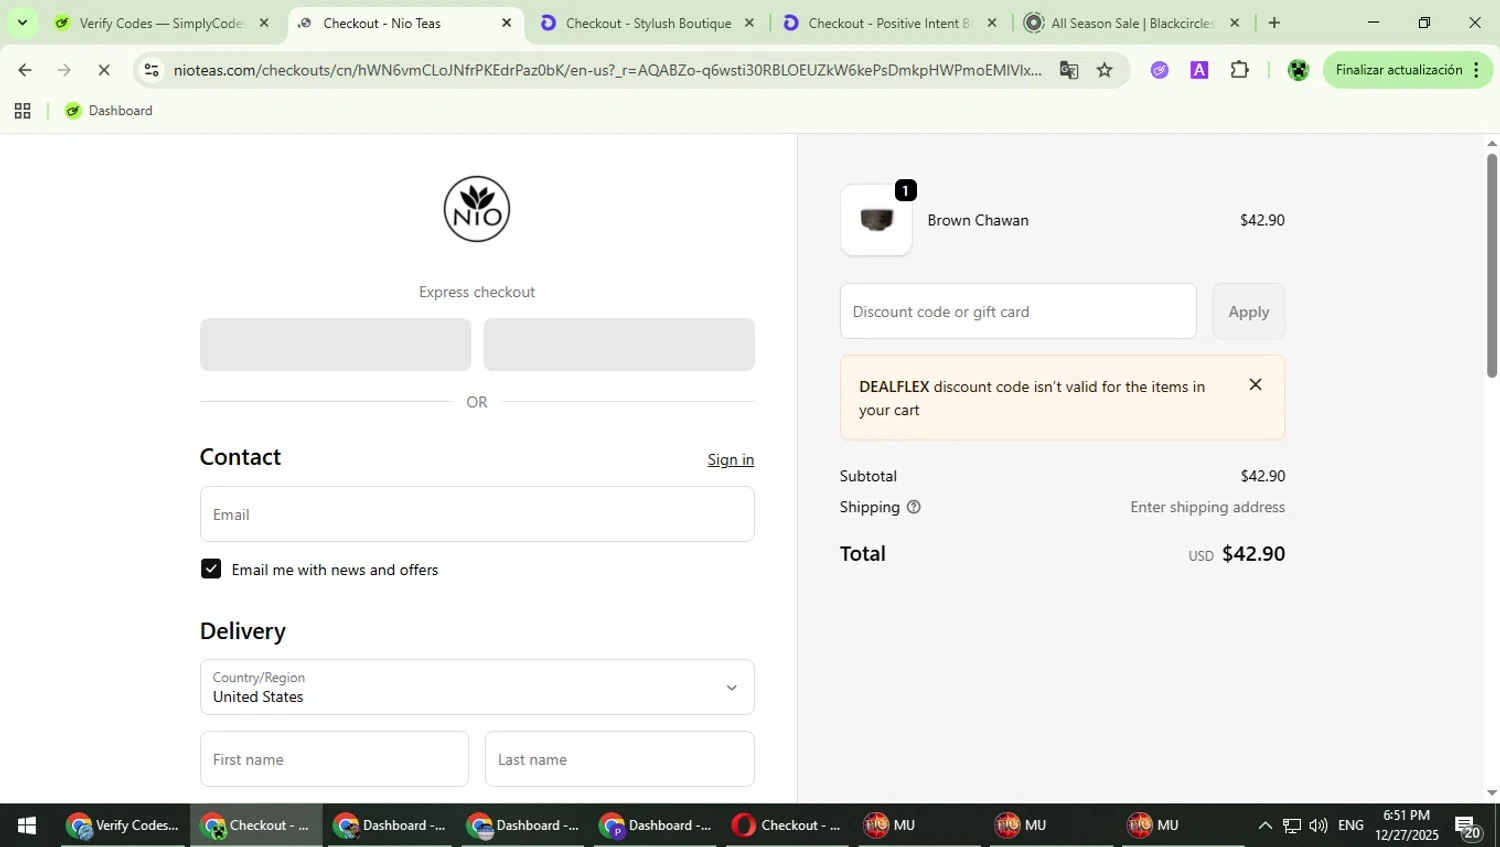Screen dimensions: 1500x847
Task: Switch to Verify Codes SimplyCodes tab
Action: coord(161,23)
